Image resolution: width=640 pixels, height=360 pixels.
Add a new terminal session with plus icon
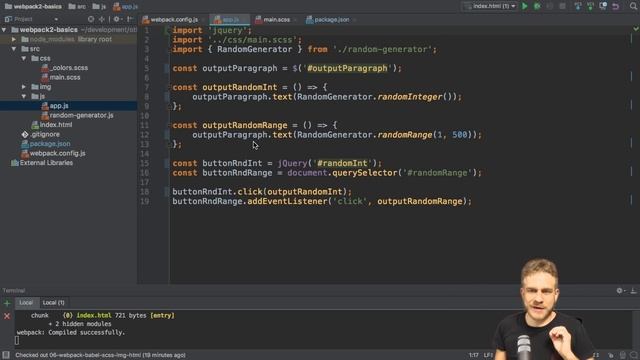pos(7,303)
